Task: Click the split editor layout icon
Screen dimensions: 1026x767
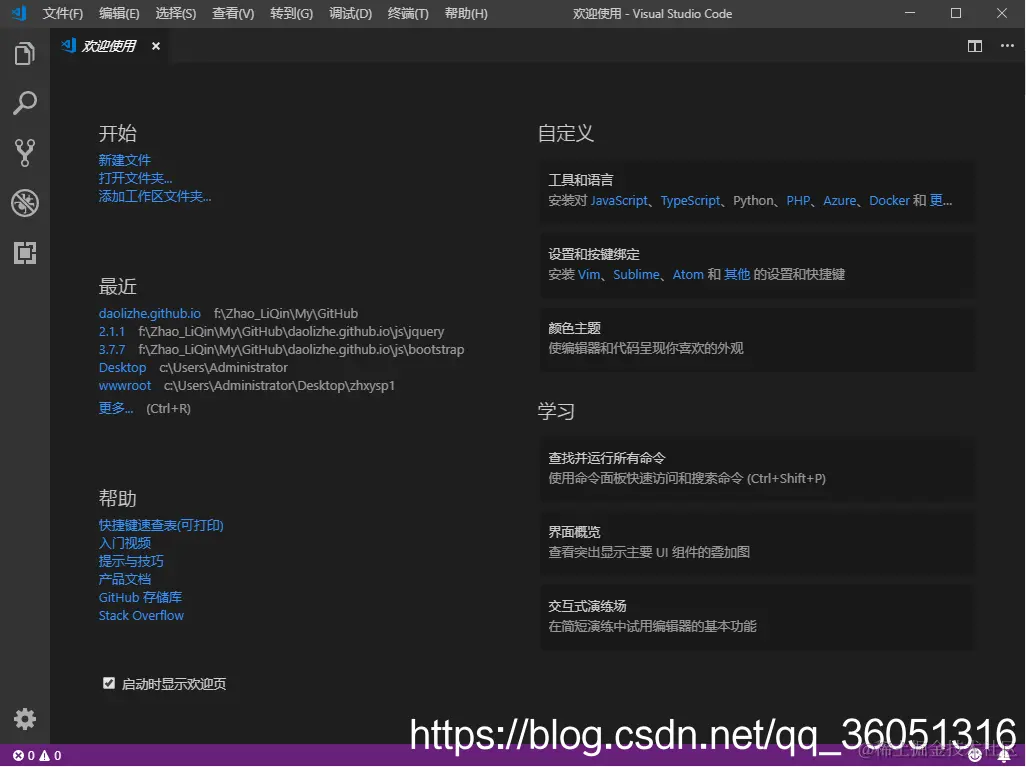Action: coord(974,46)
